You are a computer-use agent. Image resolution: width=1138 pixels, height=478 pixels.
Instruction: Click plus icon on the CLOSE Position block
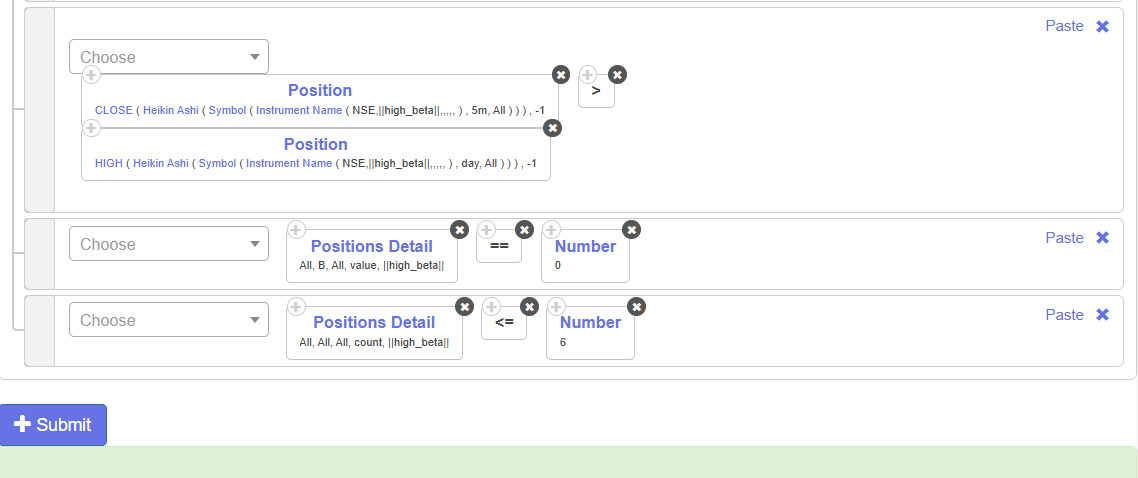90,75
